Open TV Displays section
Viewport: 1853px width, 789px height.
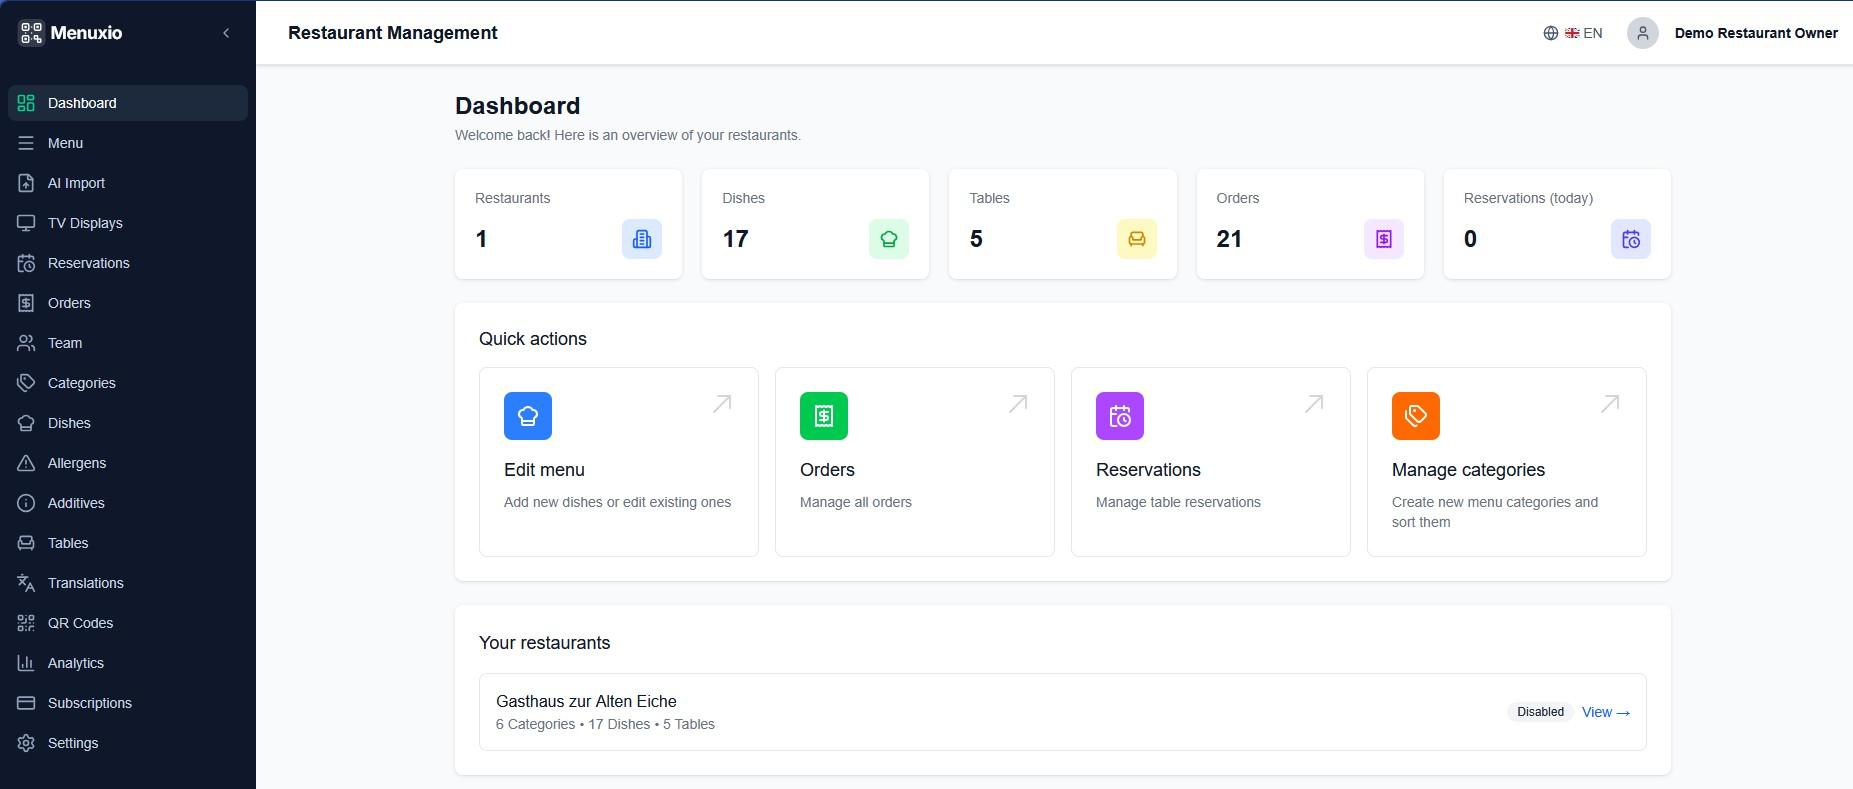point(128,223)
